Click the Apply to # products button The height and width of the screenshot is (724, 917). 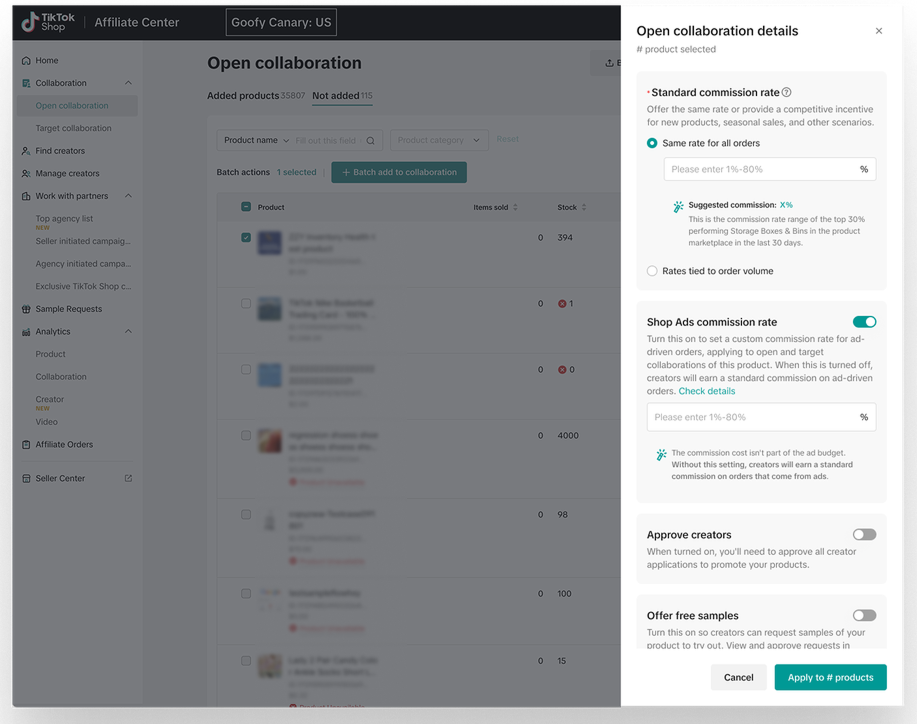(x=830, y=677)
